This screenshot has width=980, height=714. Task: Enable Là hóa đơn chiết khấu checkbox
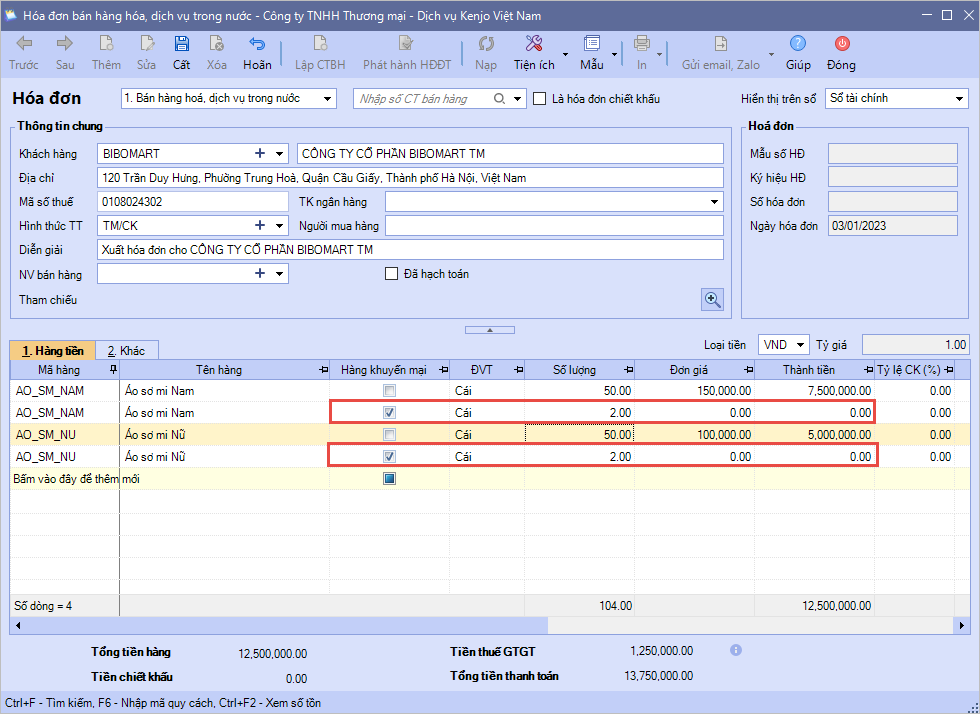(x=540, y=99)
